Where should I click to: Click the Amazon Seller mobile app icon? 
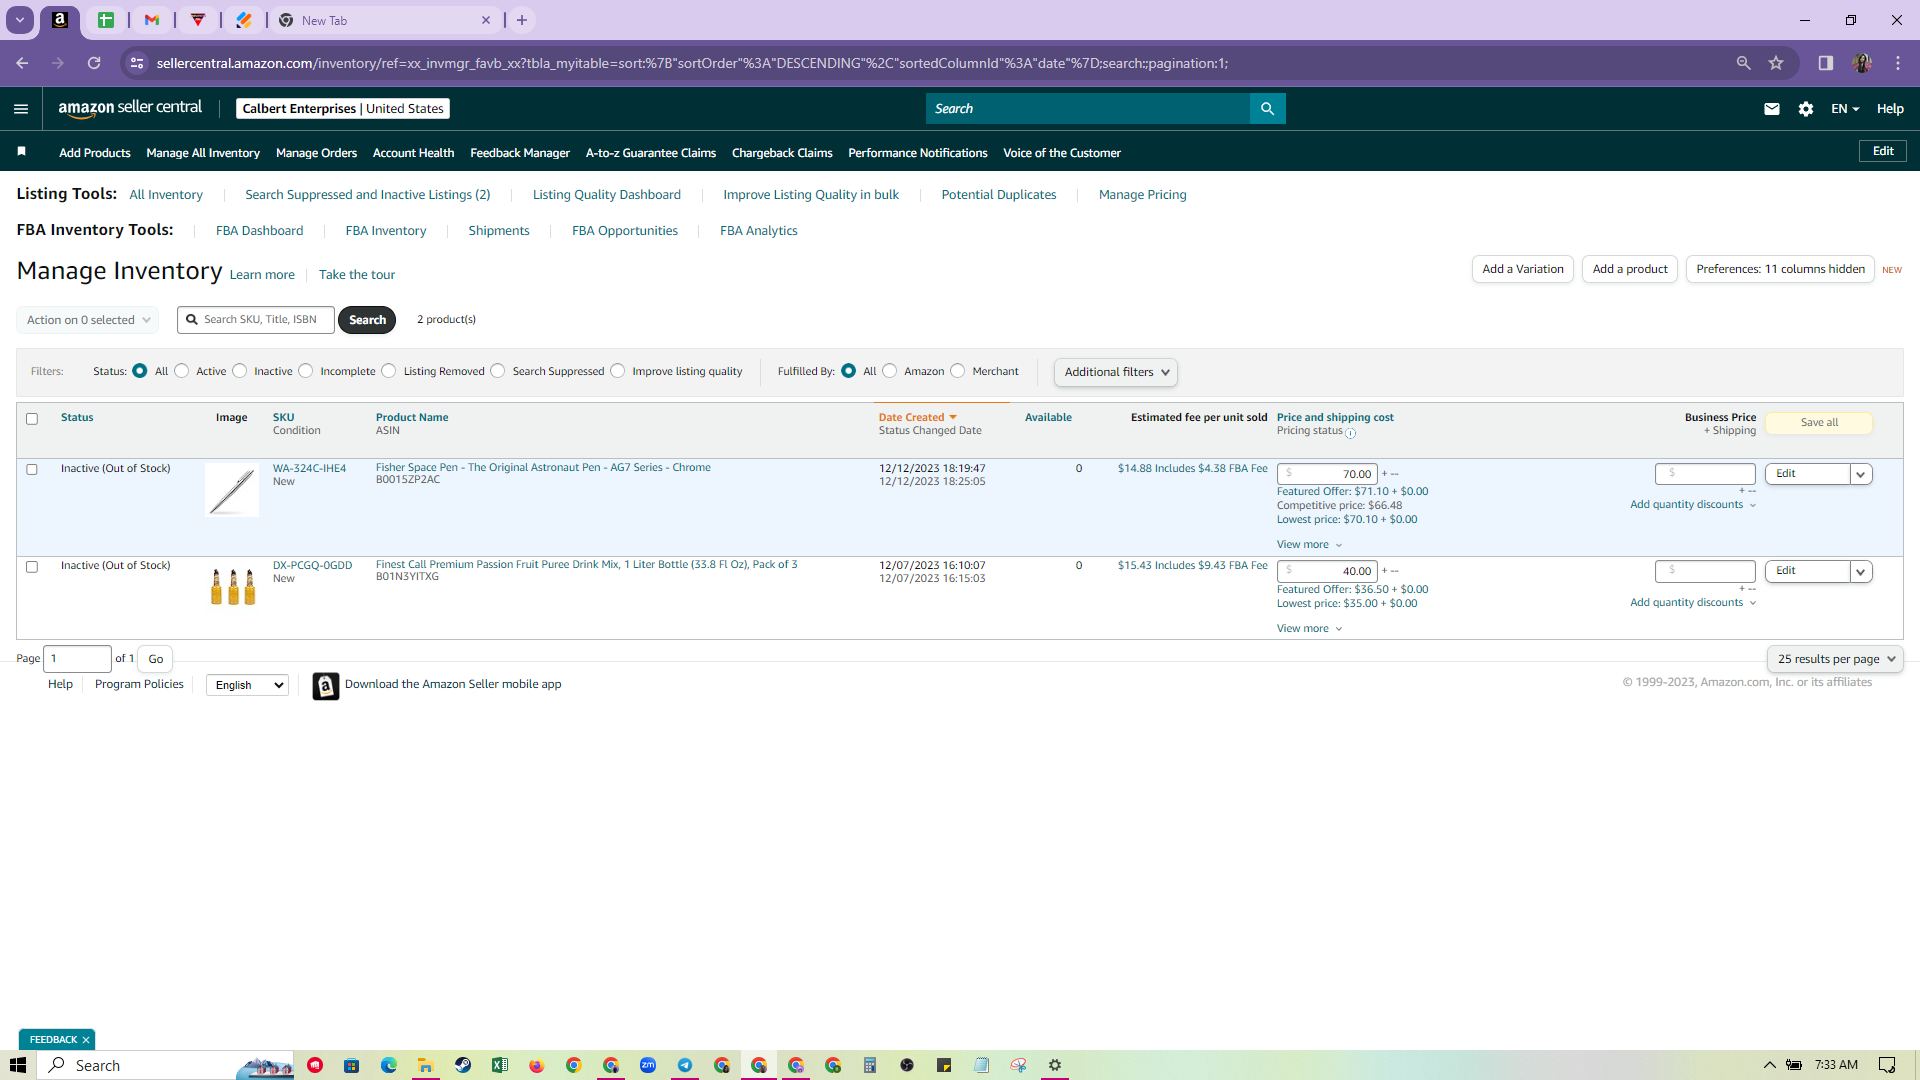coord(325,686)
